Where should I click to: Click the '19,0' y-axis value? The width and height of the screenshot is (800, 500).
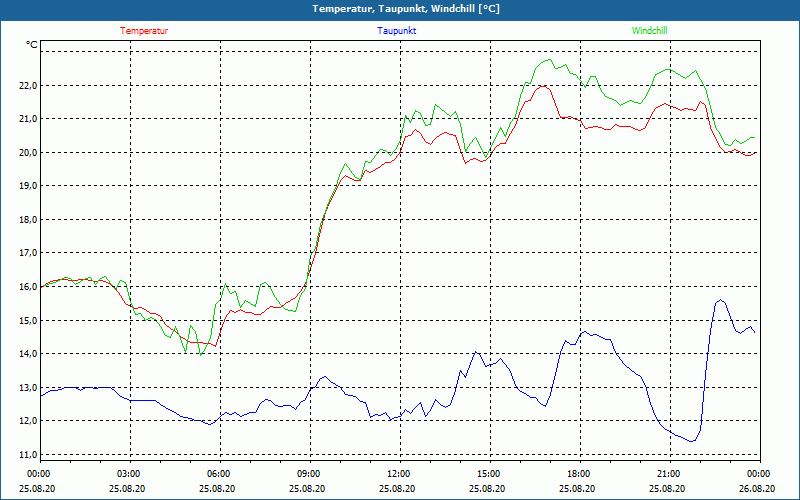[29, 186]
